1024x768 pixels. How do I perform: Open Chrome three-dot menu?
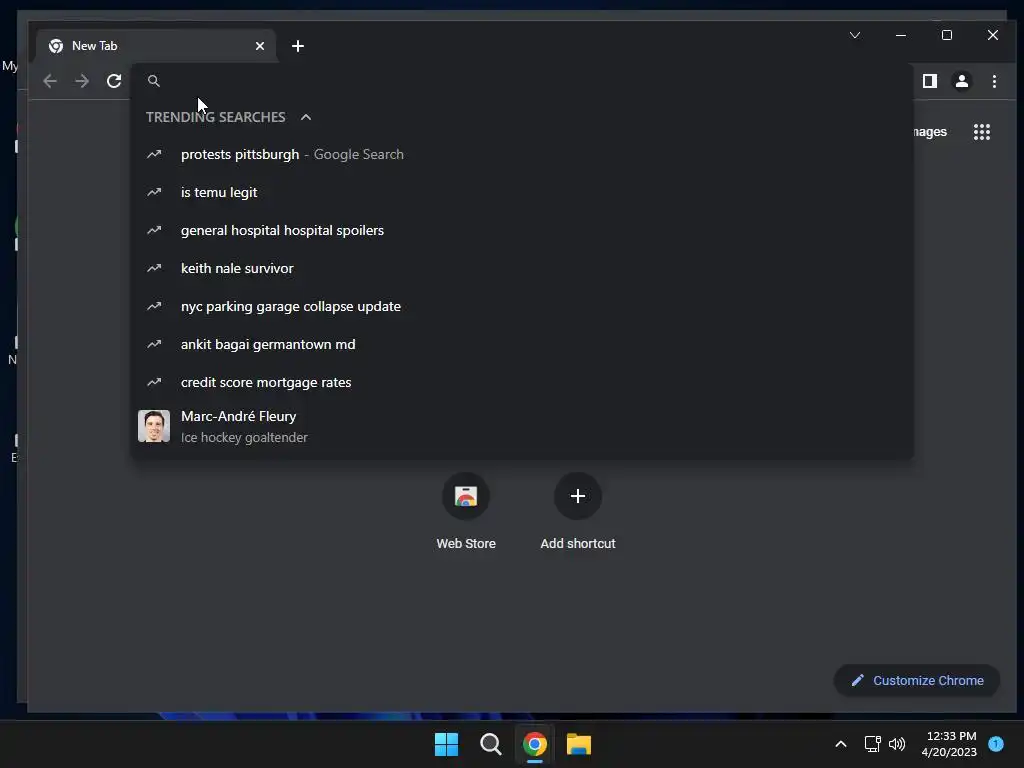(994, 81)
